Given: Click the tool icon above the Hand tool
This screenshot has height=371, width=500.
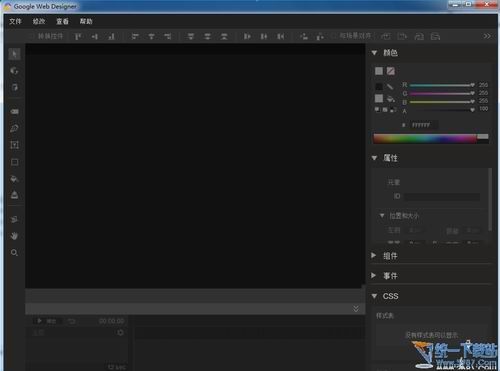Looking at the screenshot, I should pyautogui.click(x=14, y=219).
